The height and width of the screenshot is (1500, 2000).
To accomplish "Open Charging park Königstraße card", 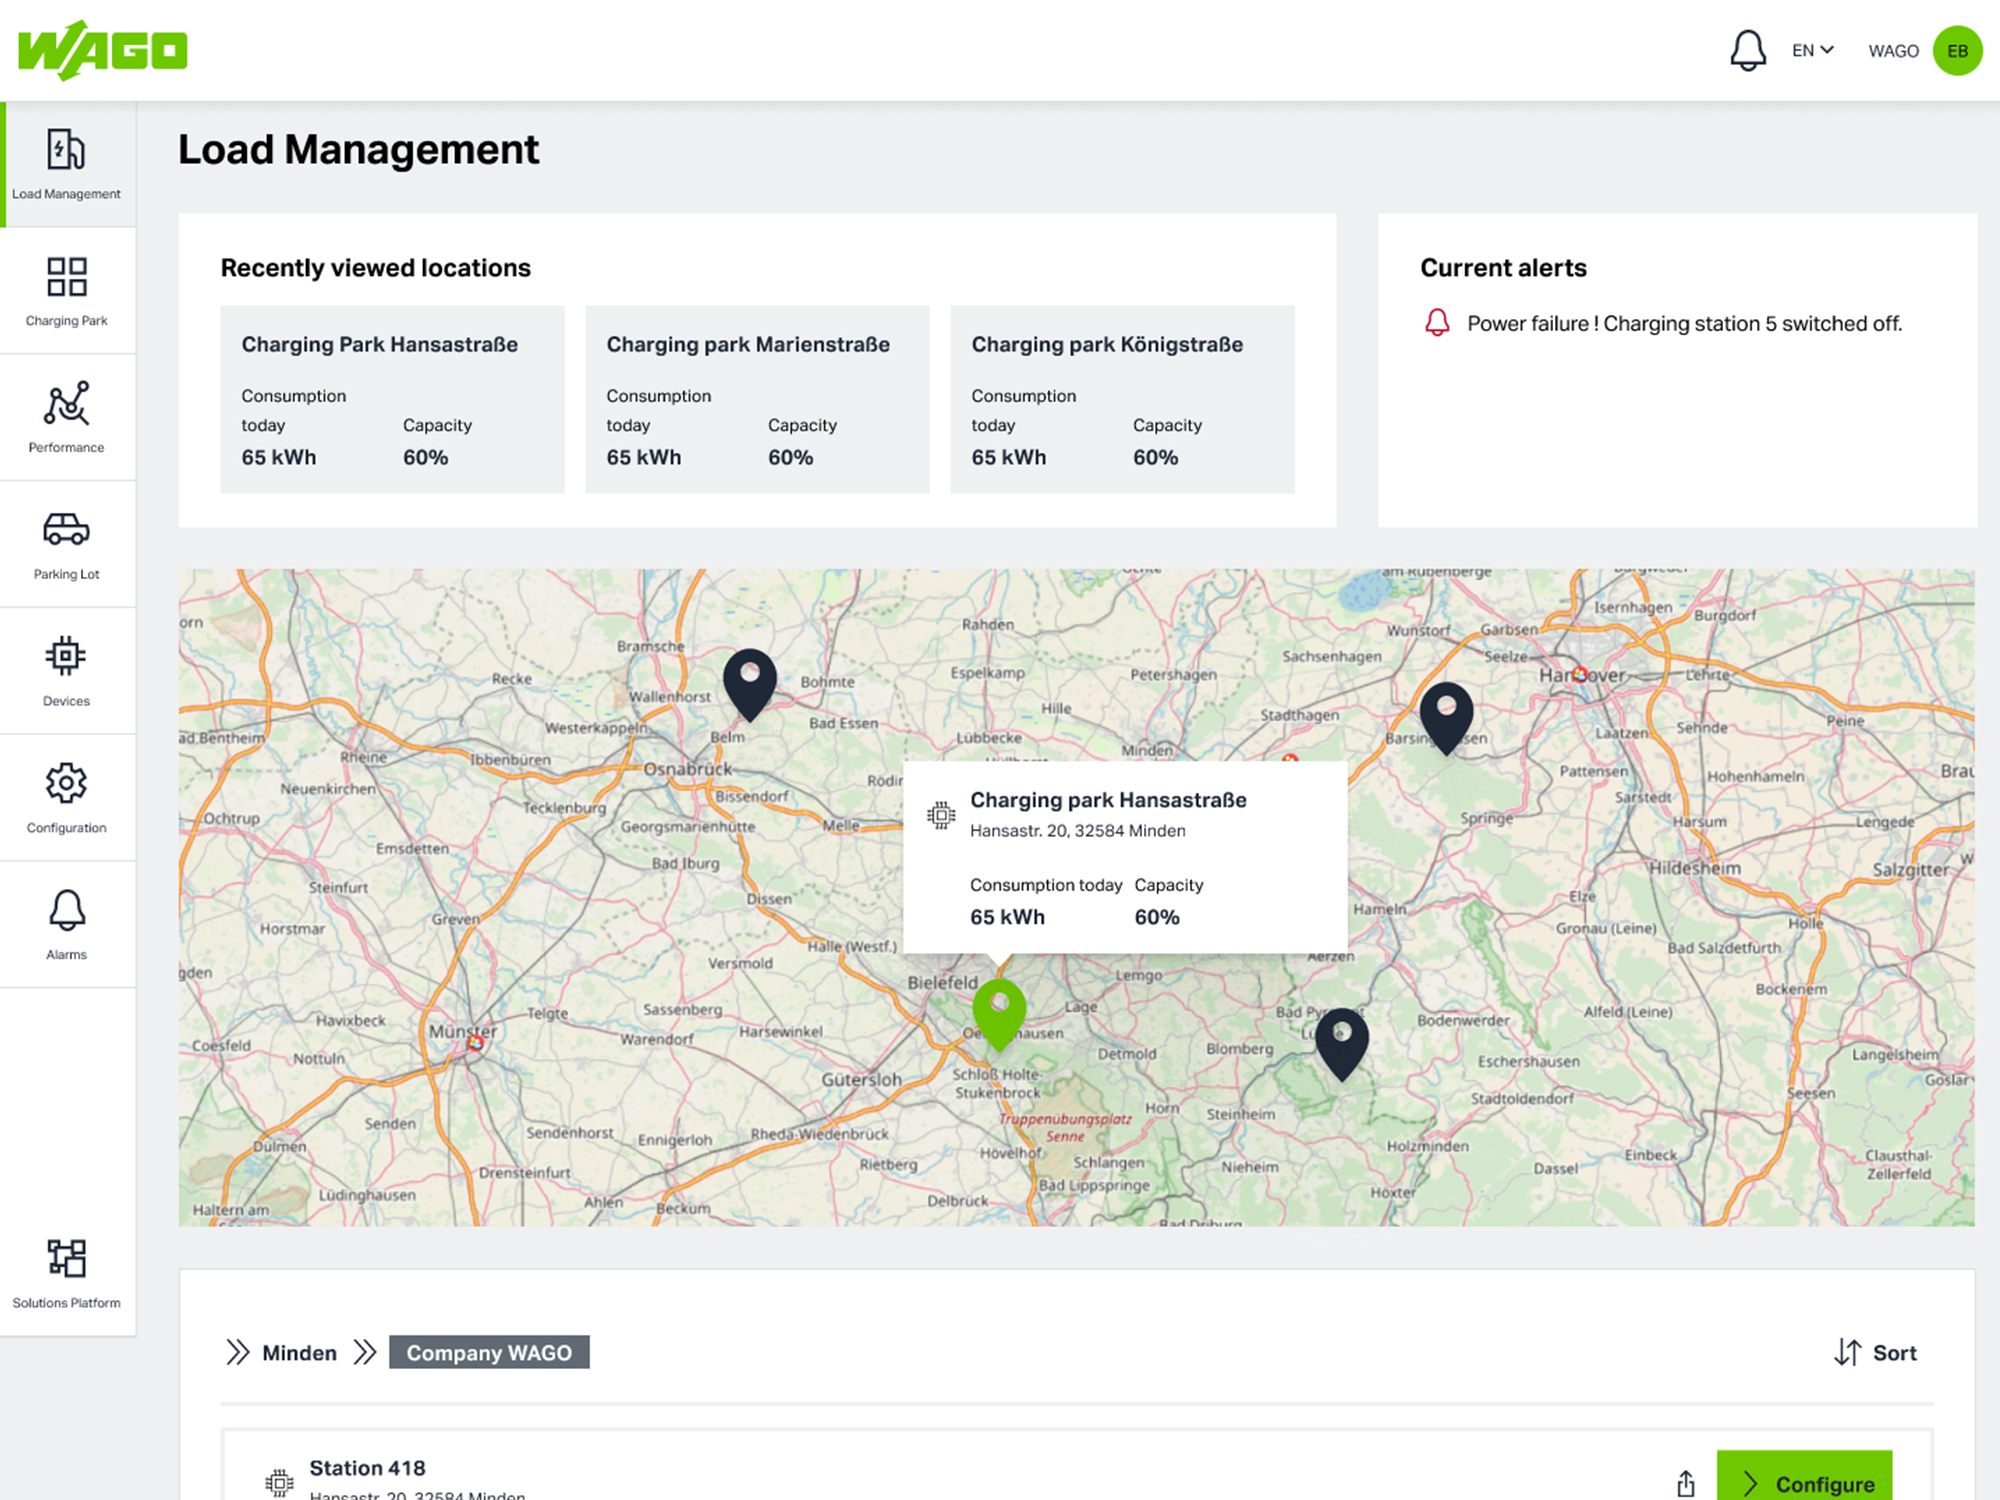I will point(1122,399).
